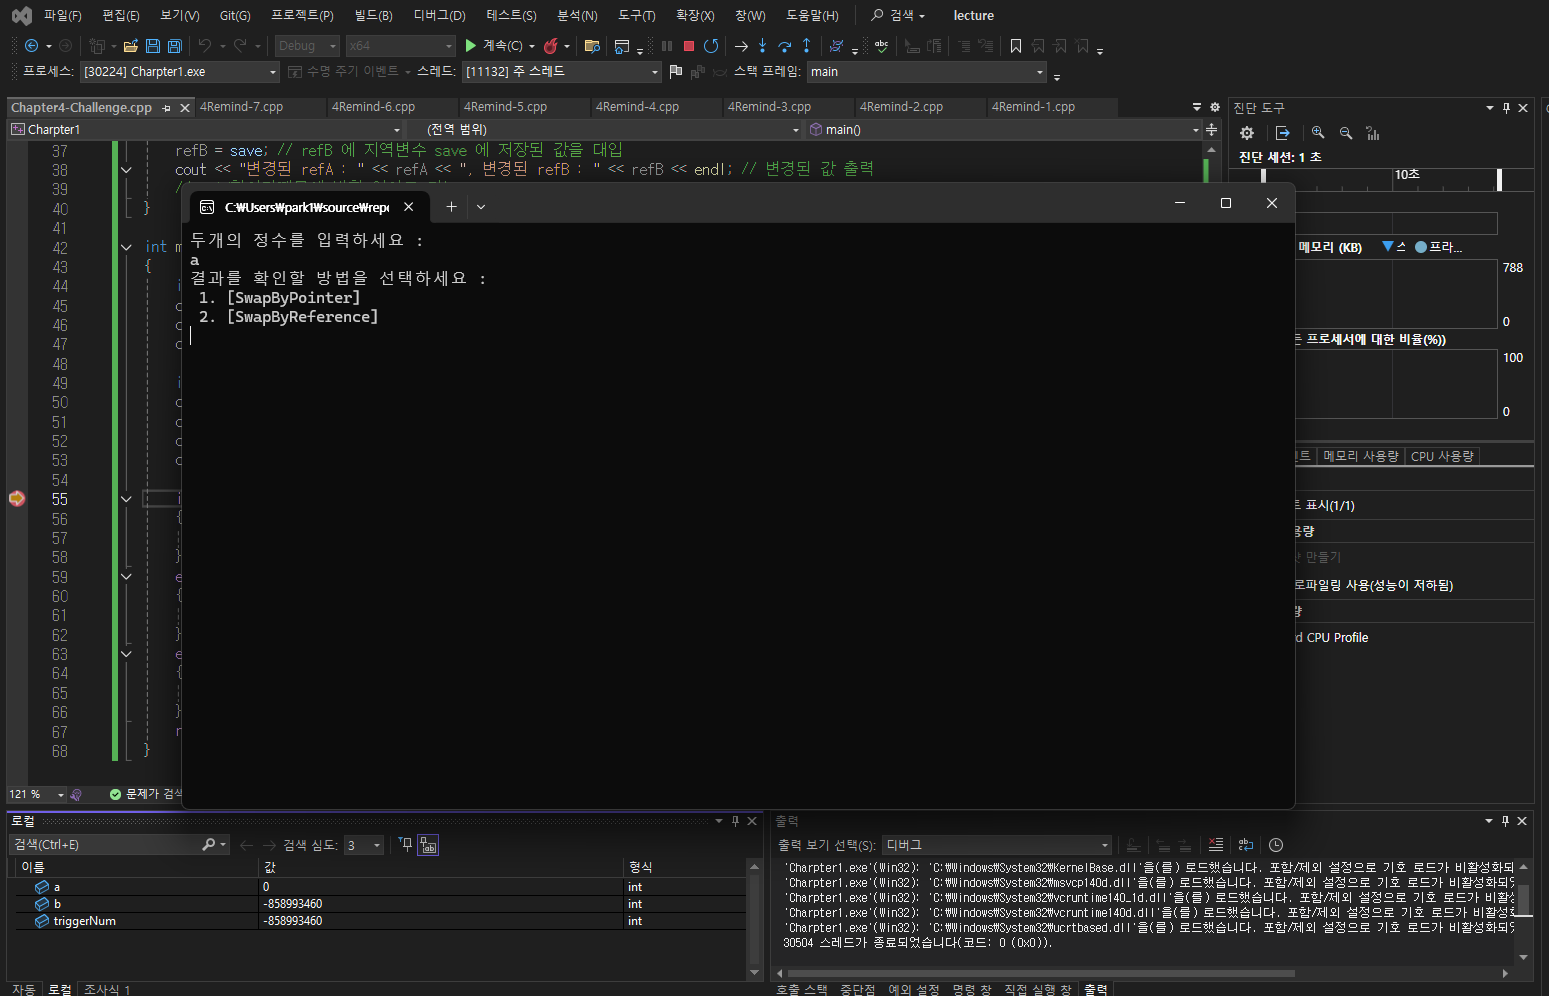Image resolution: width=1549 pixels, height=996 pixels.
Task: Open the 121 % zoom level dropdown
Action: pos(37,794)
